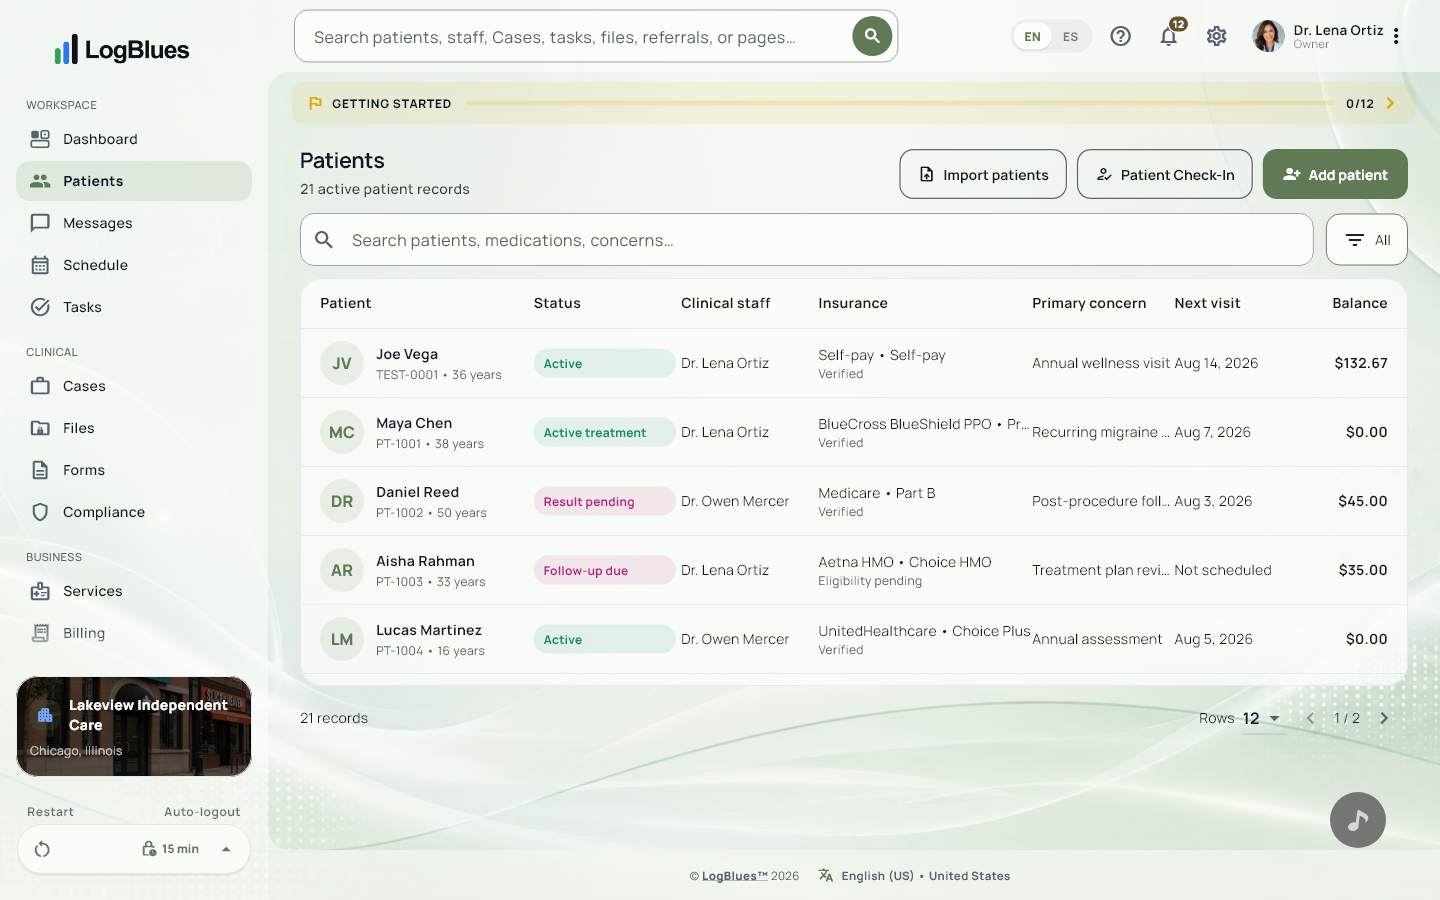Sort by the Status column header
The height and width of the screenshot is (900, 1440).
pyautogui.click(x=557, y=303)
